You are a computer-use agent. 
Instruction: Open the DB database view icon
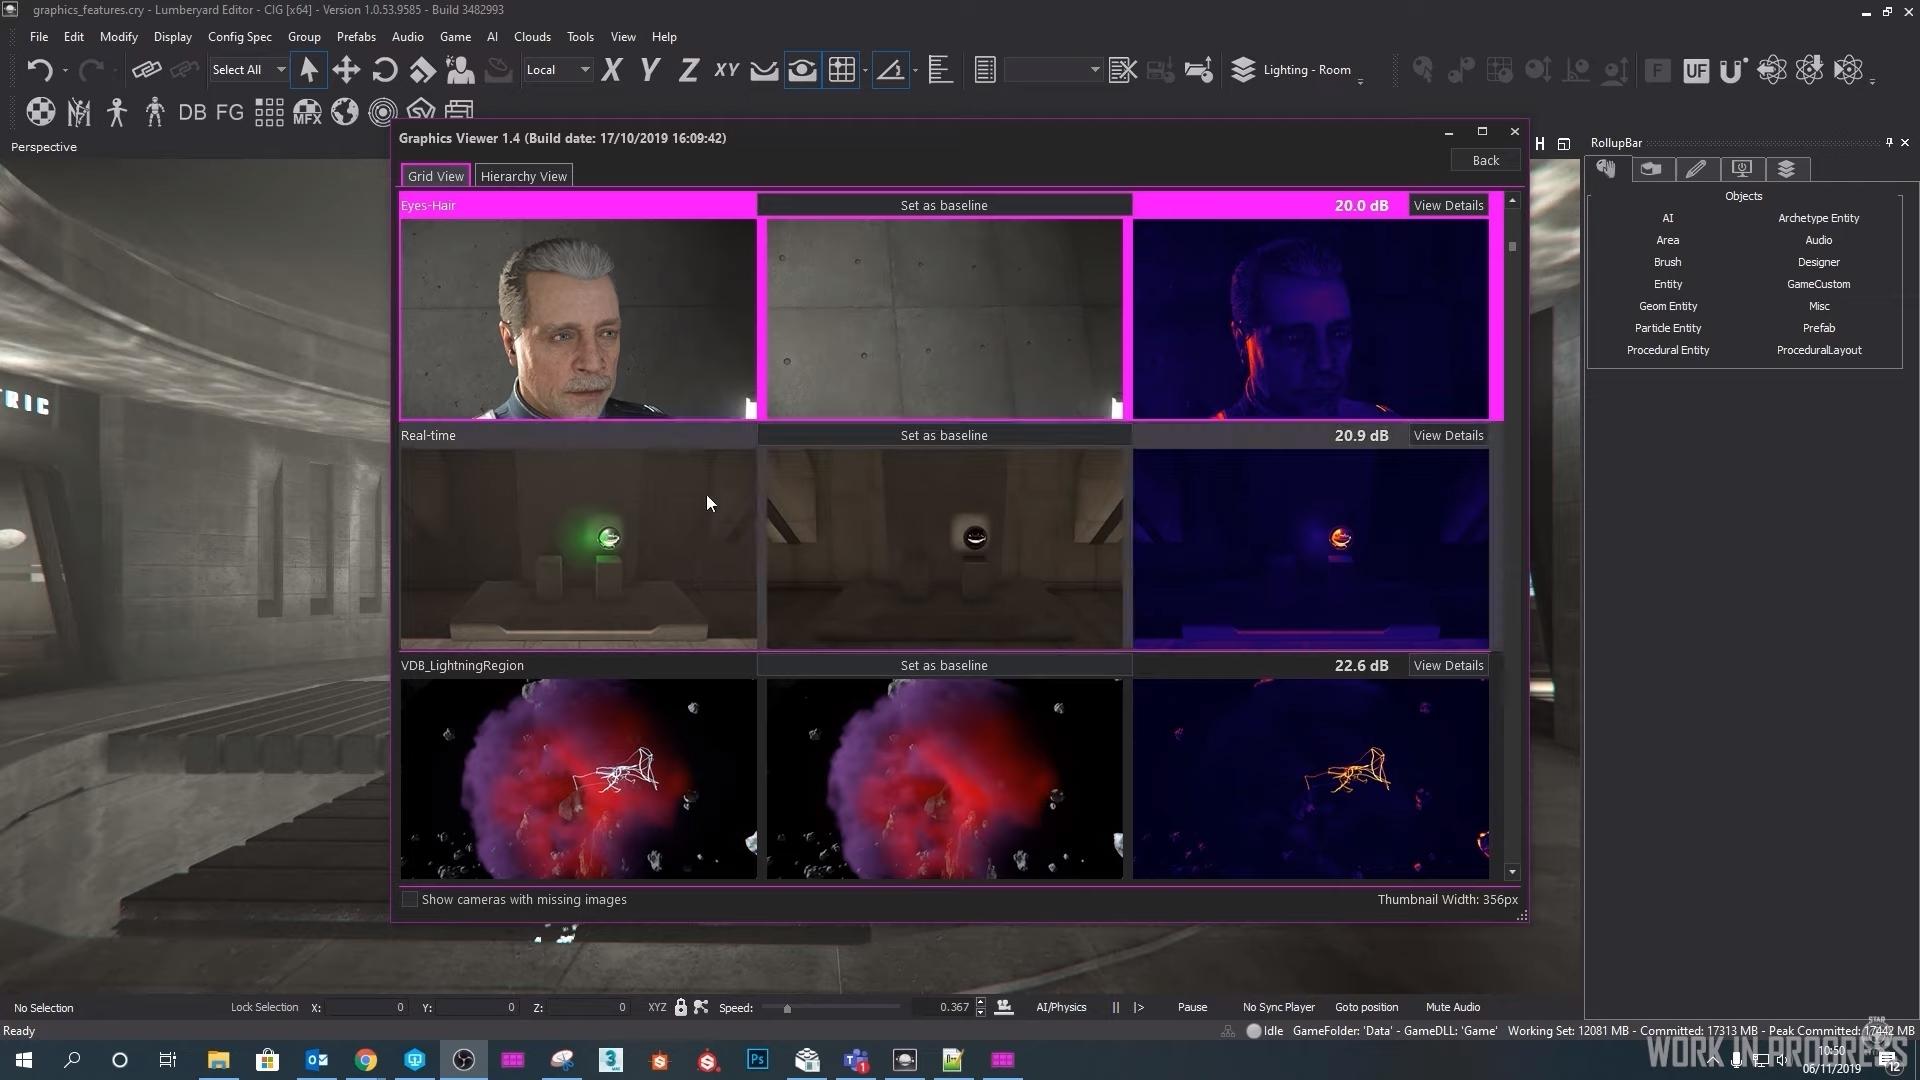192,112
